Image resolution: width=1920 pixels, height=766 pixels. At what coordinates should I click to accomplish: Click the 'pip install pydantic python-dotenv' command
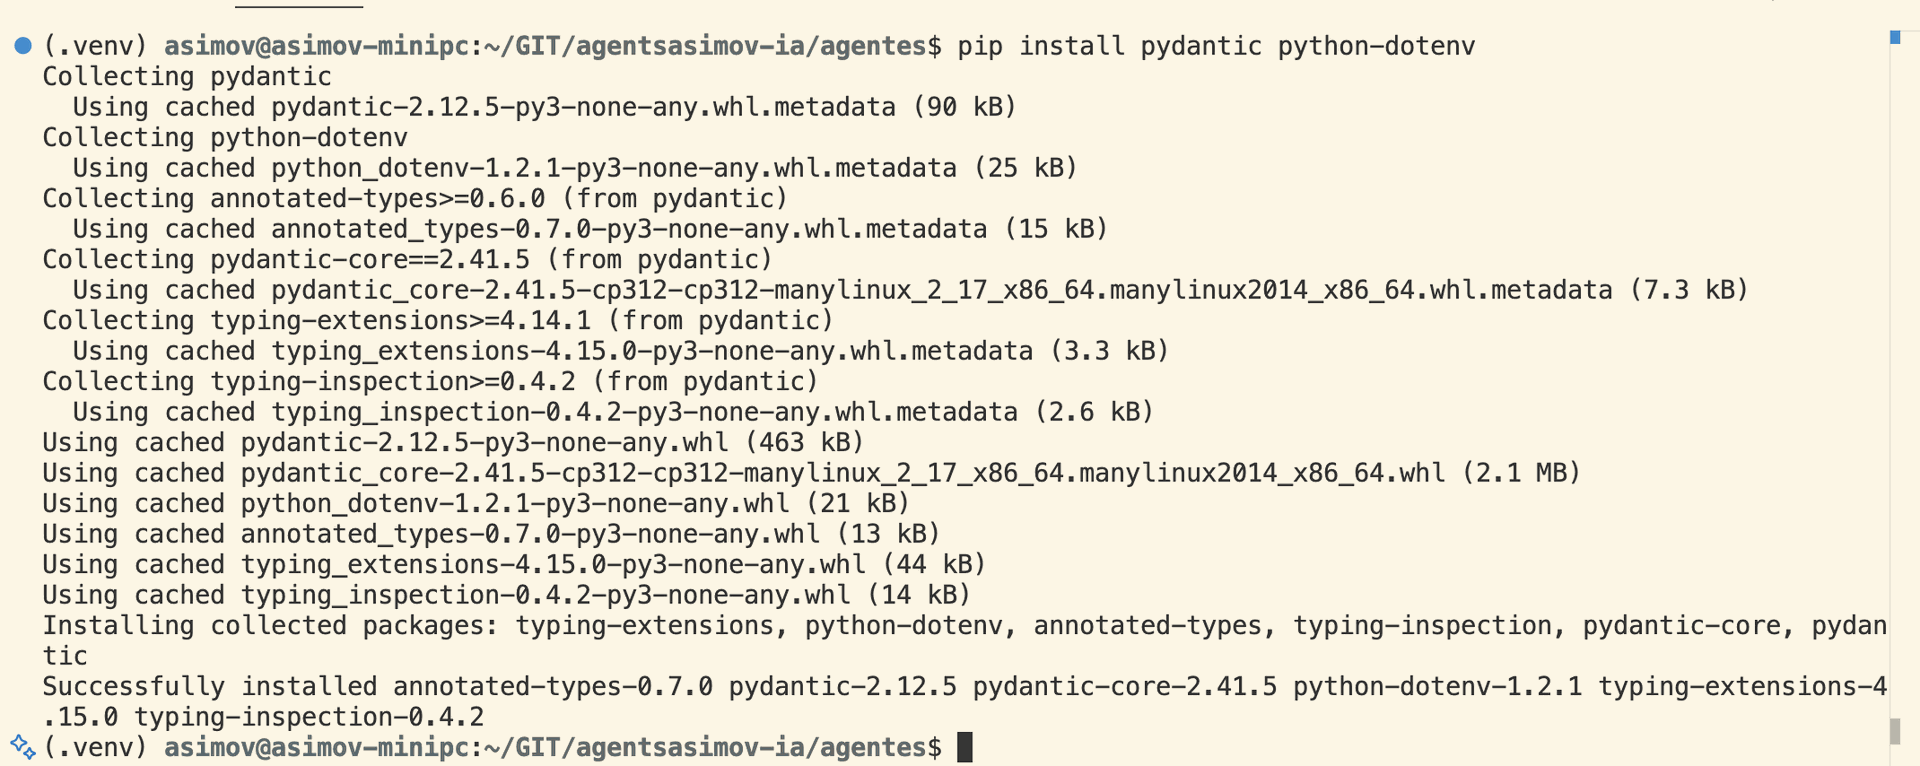pos(1215,46)
